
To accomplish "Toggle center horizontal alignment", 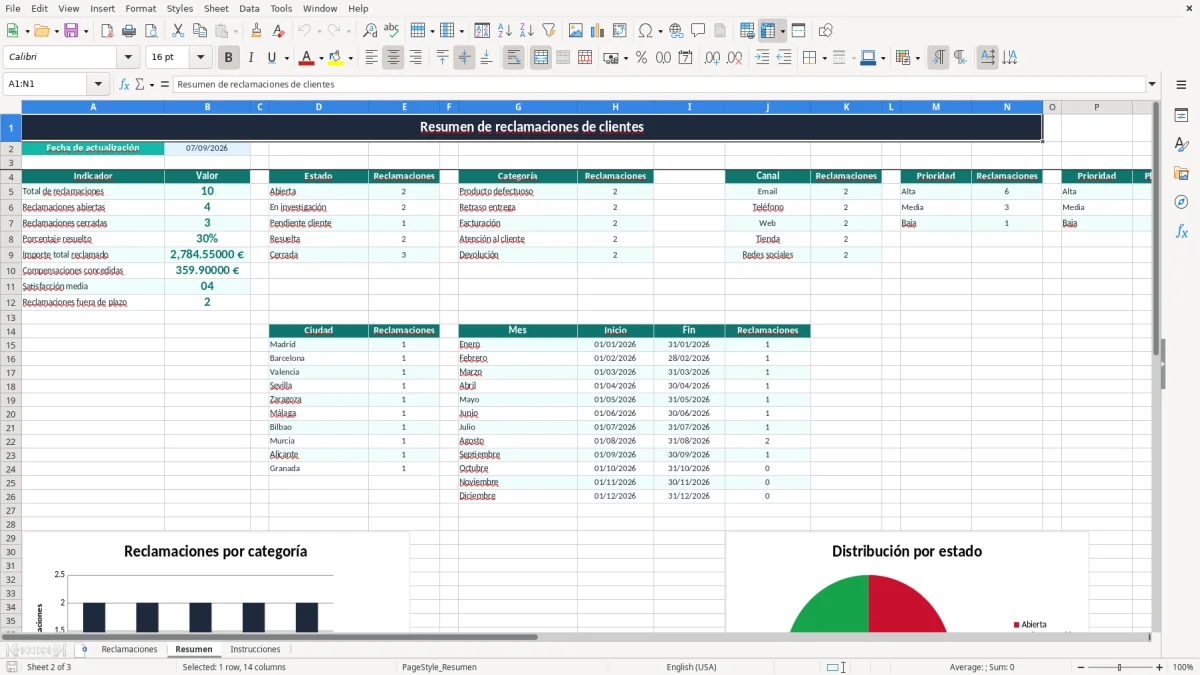I will 393,58.
